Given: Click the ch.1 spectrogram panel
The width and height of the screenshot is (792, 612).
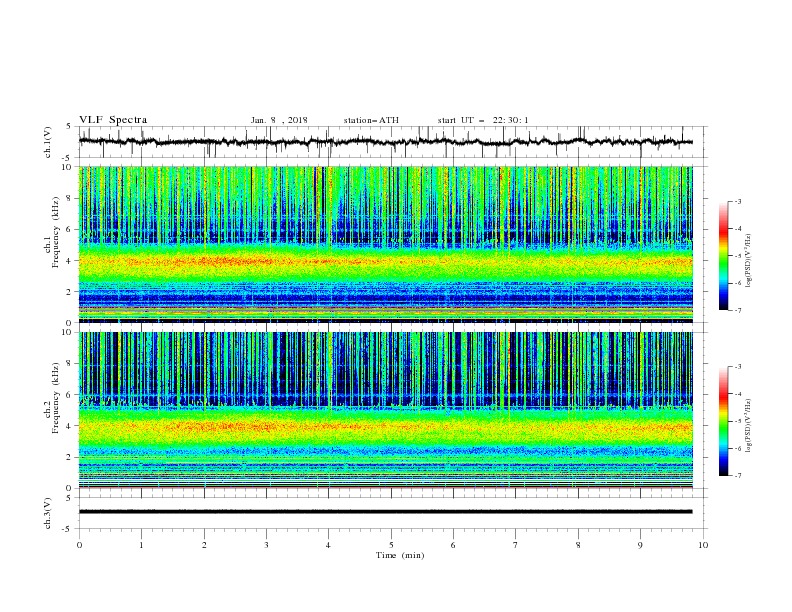Looking at the screenshot, I should tap(386, 244).
